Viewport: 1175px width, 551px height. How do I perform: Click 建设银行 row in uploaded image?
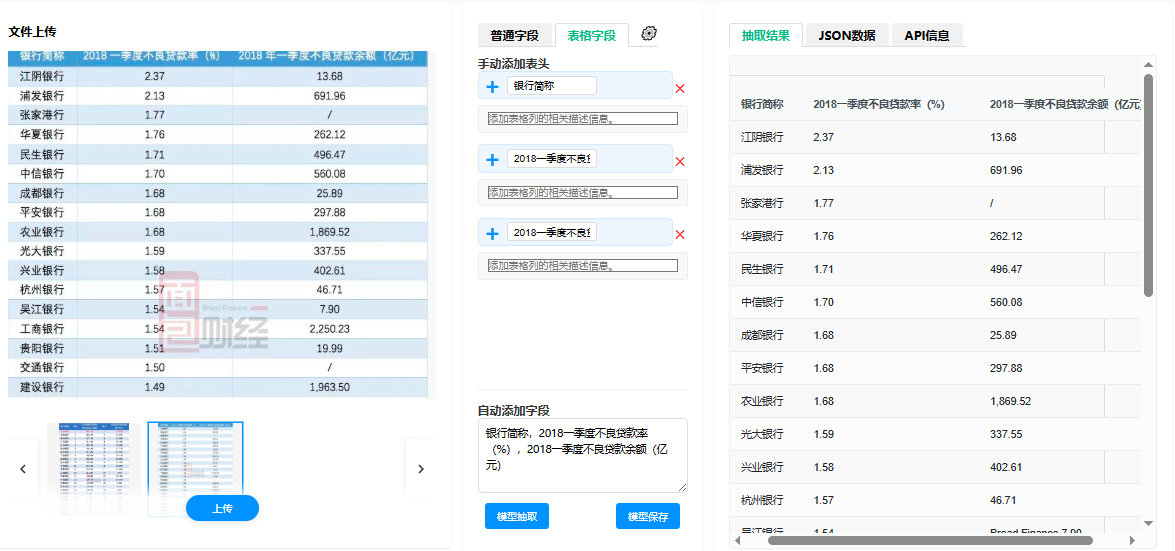coord(218,388)
